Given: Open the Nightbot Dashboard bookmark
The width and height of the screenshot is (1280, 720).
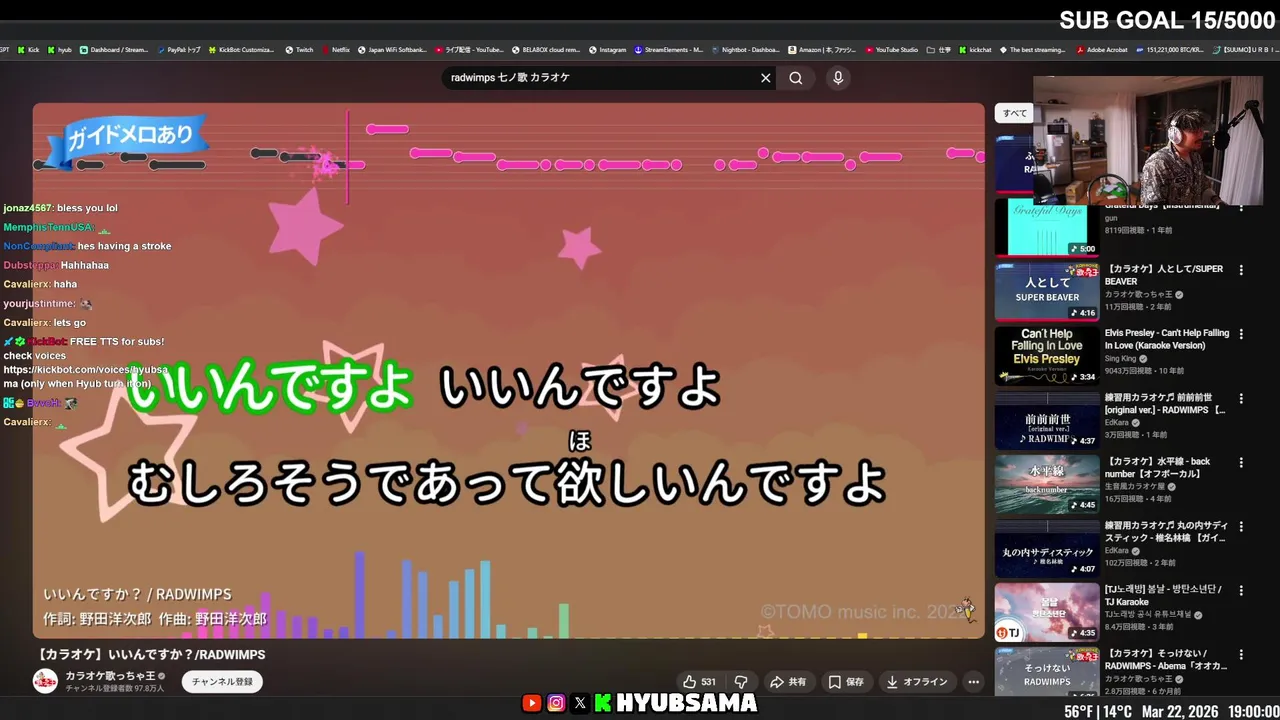Looking at the screenshot, I should pyautogui.click(x=745, y=49).
